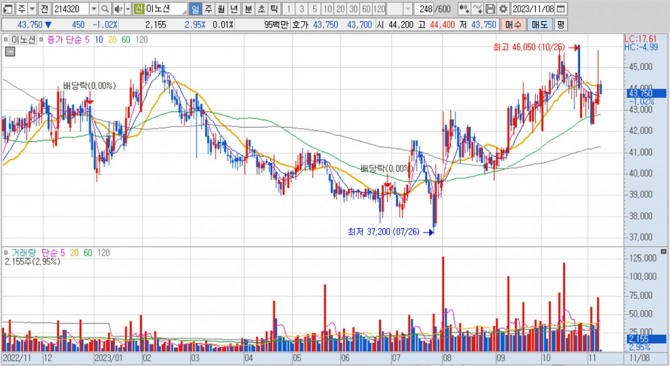Image resolution: width=670 pixels, height=366 pixels.
Task: Click the blue 매도 sell button
Action: click(x=539, y=25)
